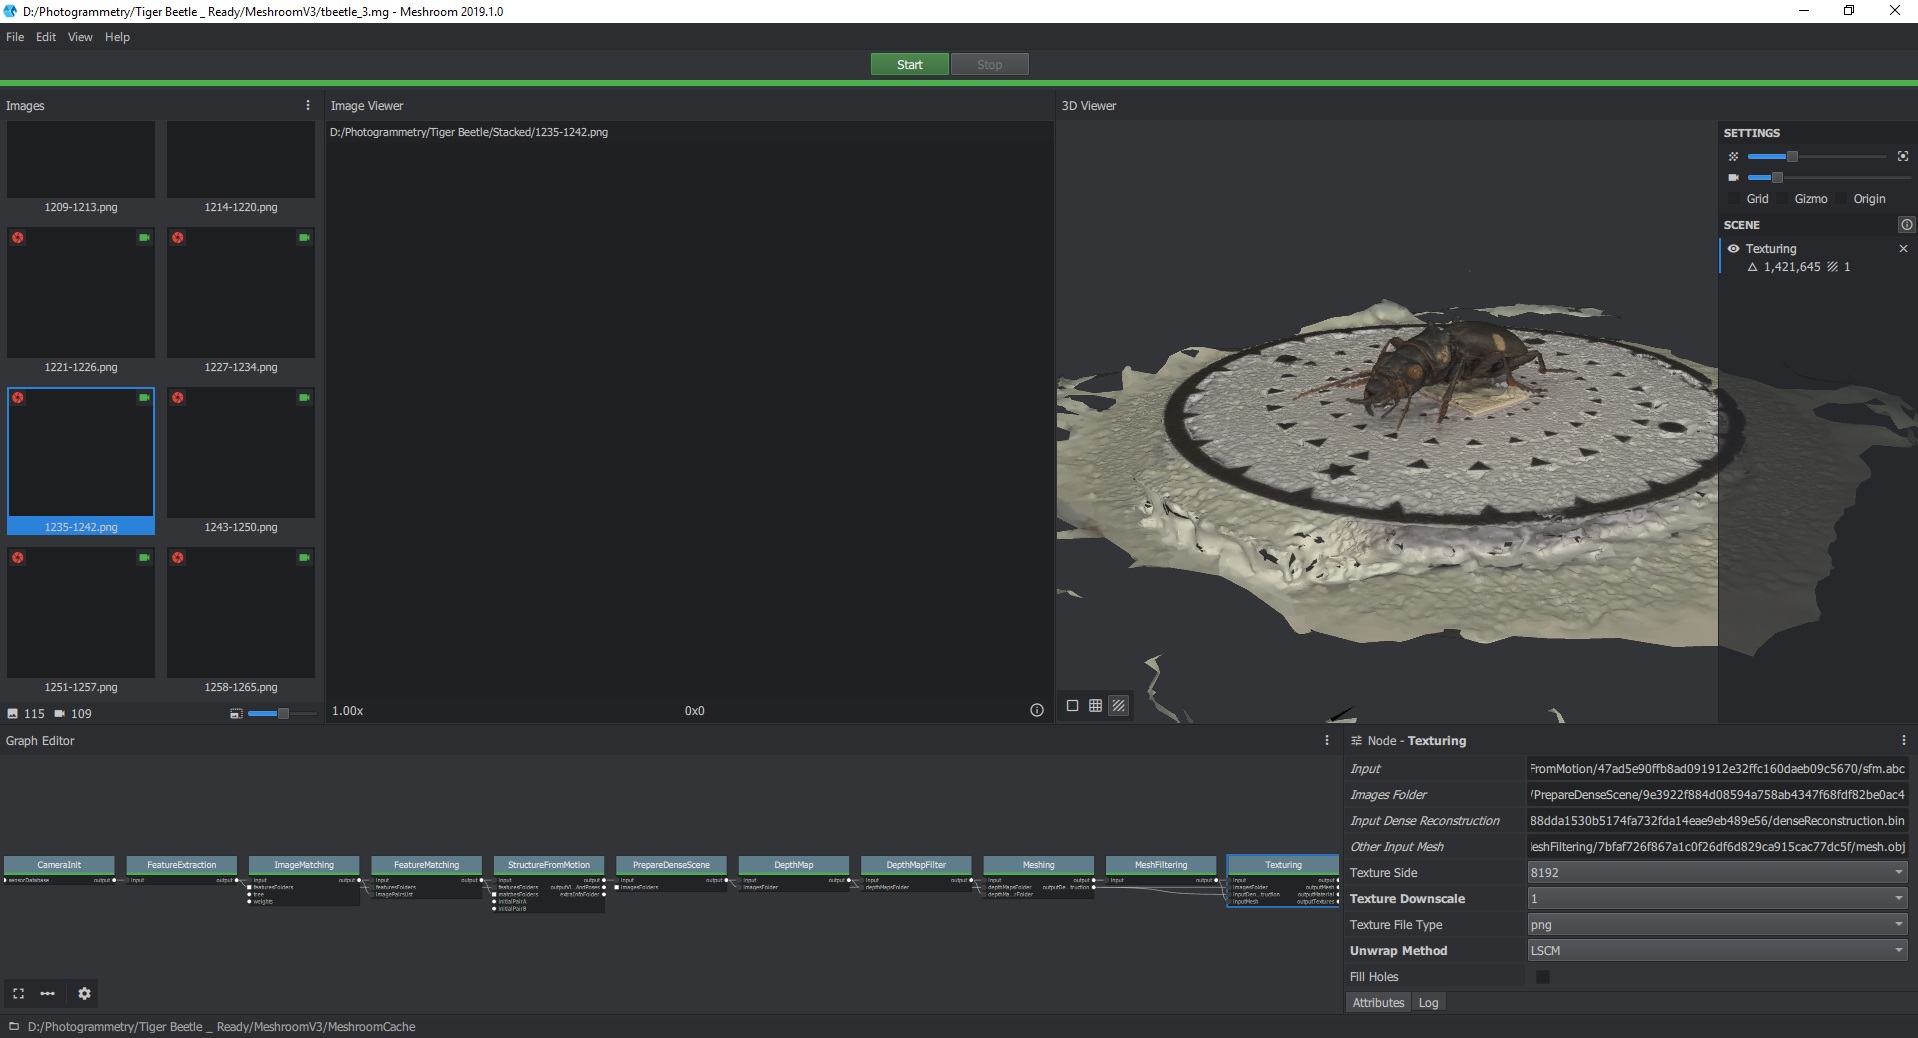
Task: Show image metadata info in Image Viewer
Action: (x=1036, y=710)
